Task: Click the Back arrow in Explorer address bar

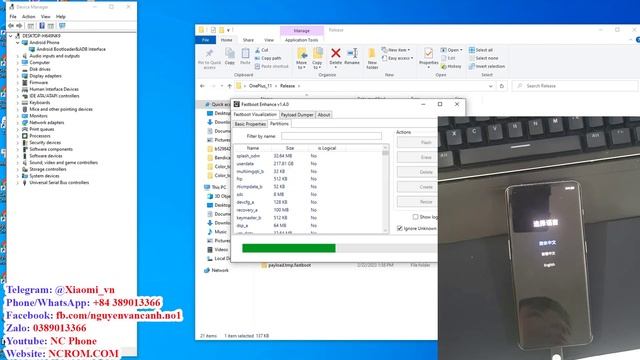Action: tap(202, 86)
